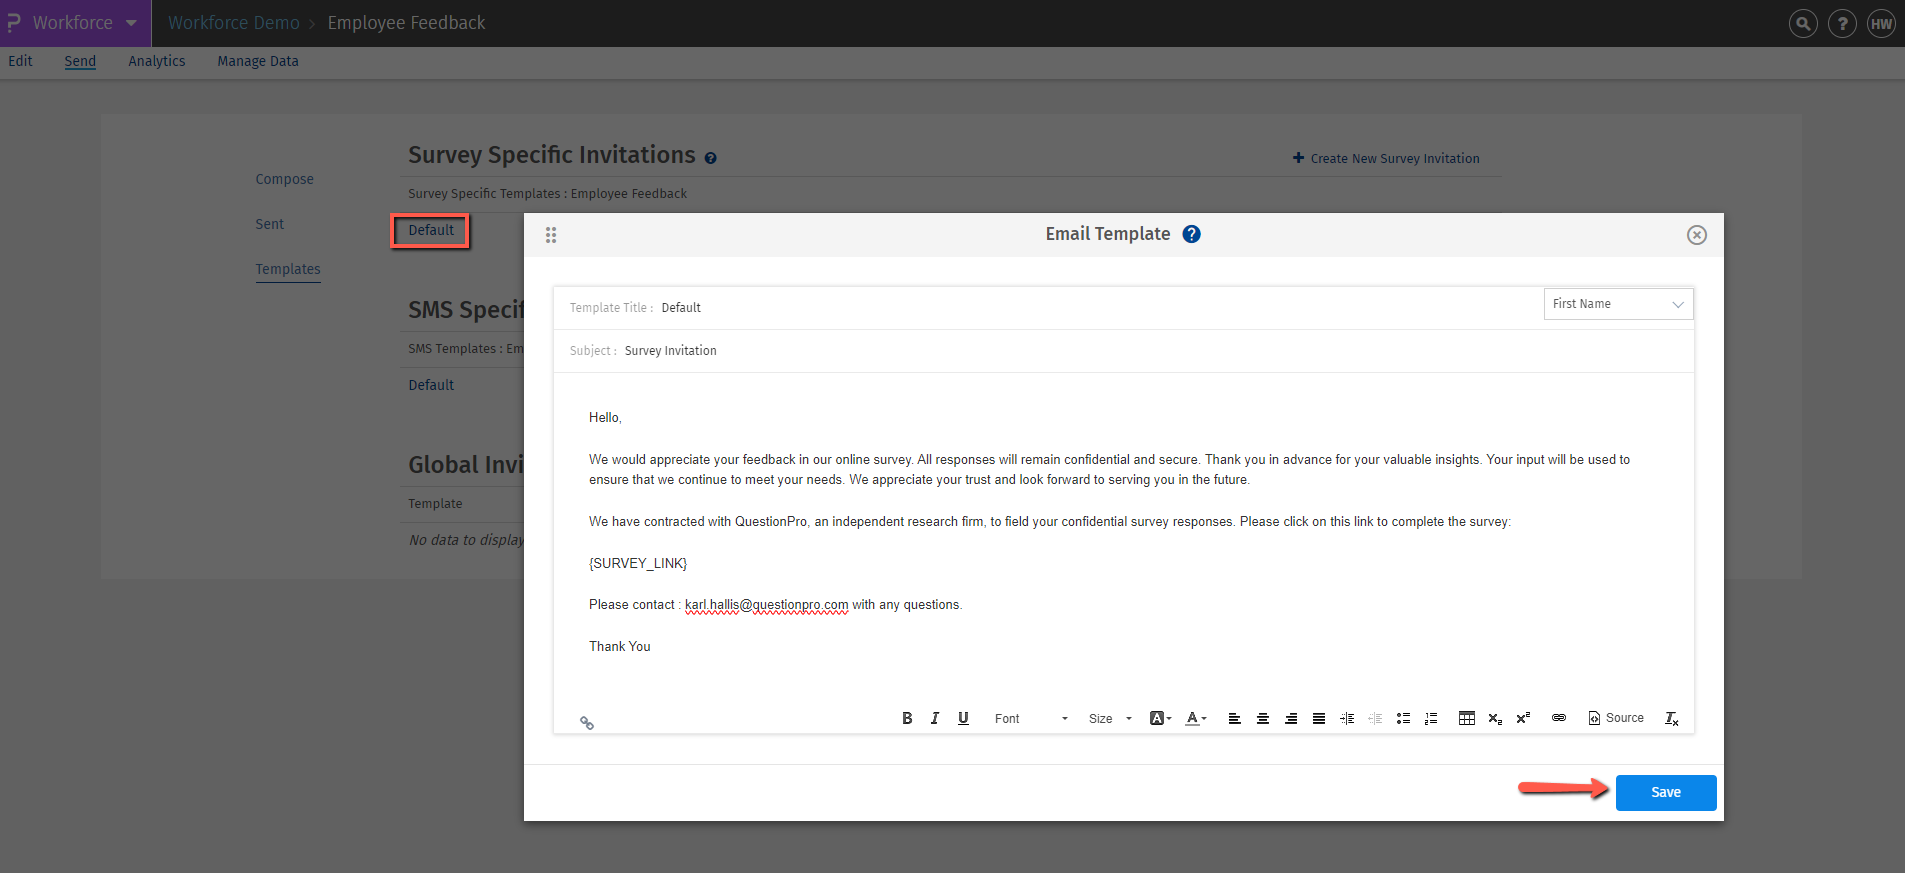This screenshot has height=873, width=1905.
Task: Open the background color picker
Action: [1160, 718]
